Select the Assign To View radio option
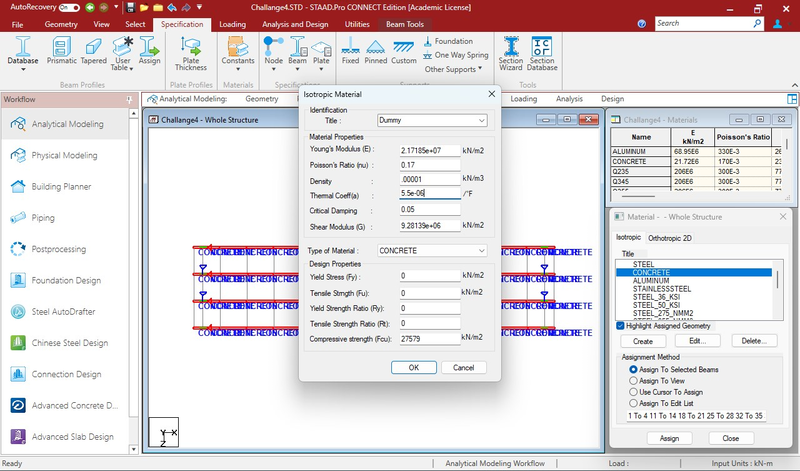The height and width of the screenshot is (471, 800). pyautogui.click(x=633, y=381)
